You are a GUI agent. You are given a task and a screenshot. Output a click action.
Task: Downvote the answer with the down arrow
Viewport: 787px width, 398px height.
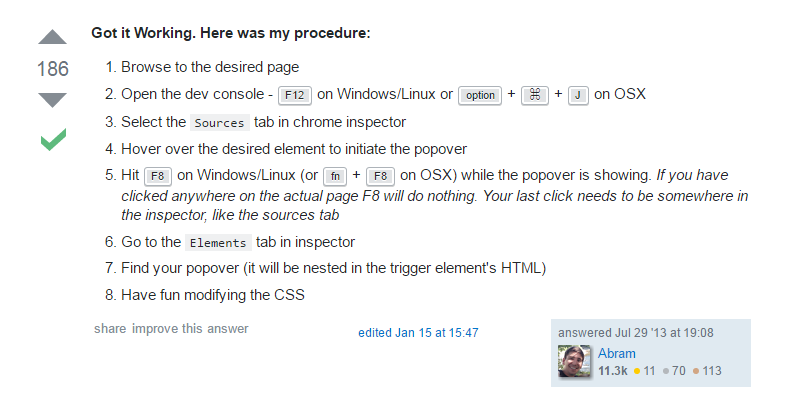click(52, 100)
